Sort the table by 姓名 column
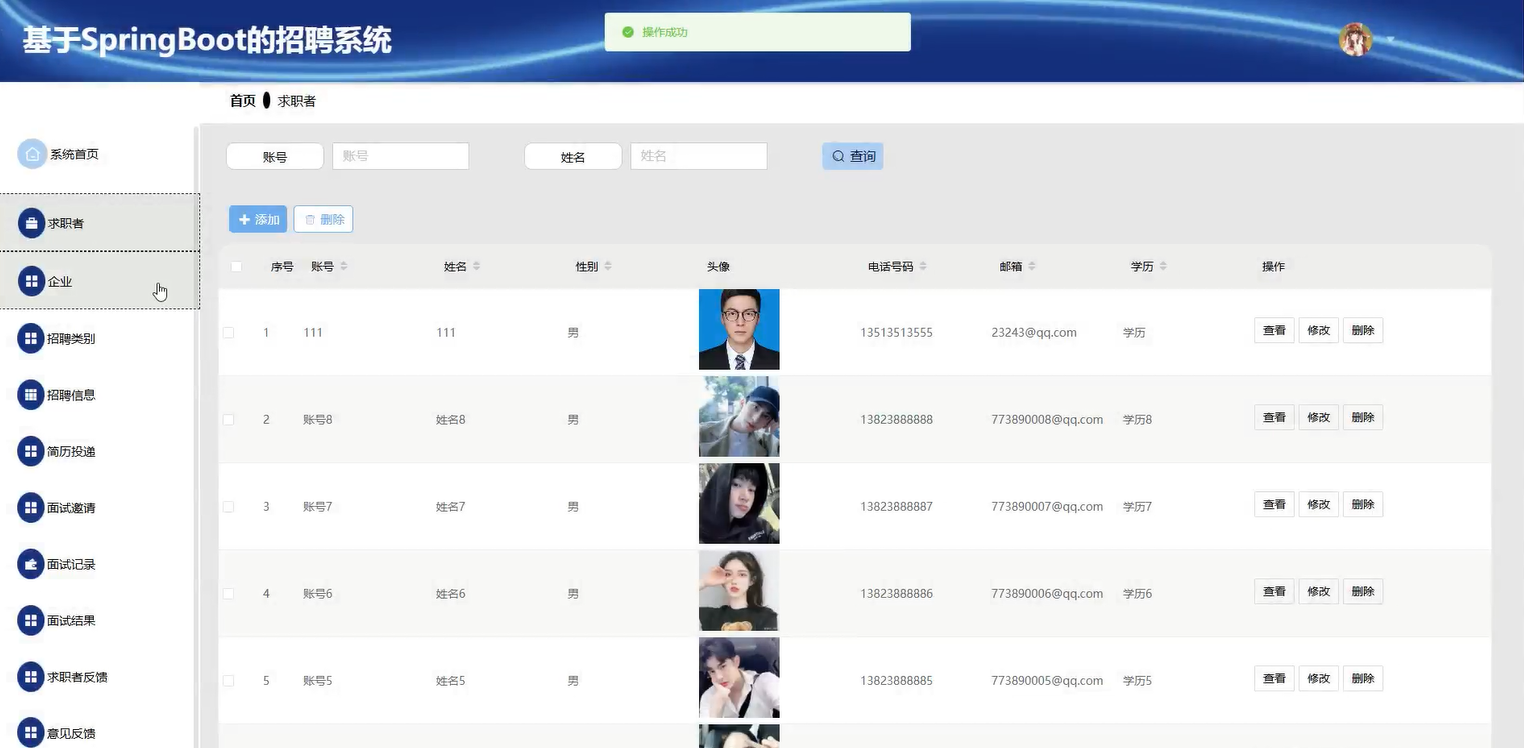This screenshot has height=748, width=1524. click(476, 266)
